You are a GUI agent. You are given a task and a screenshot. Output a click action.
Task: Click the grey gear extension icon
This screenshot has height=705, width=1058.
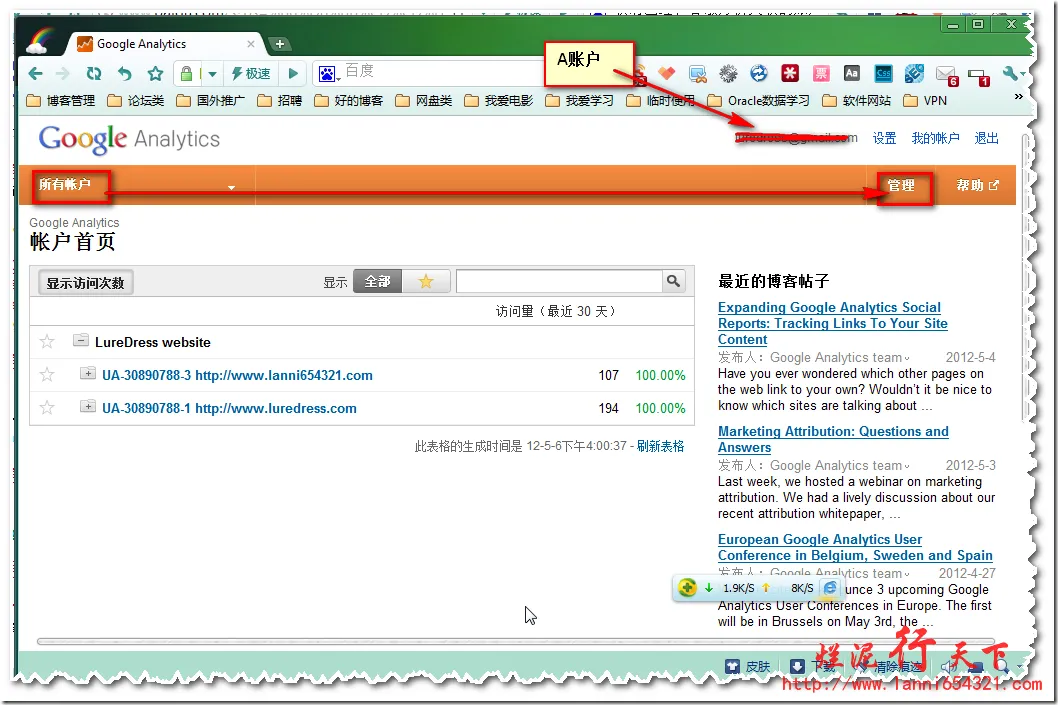coord(727,74)
